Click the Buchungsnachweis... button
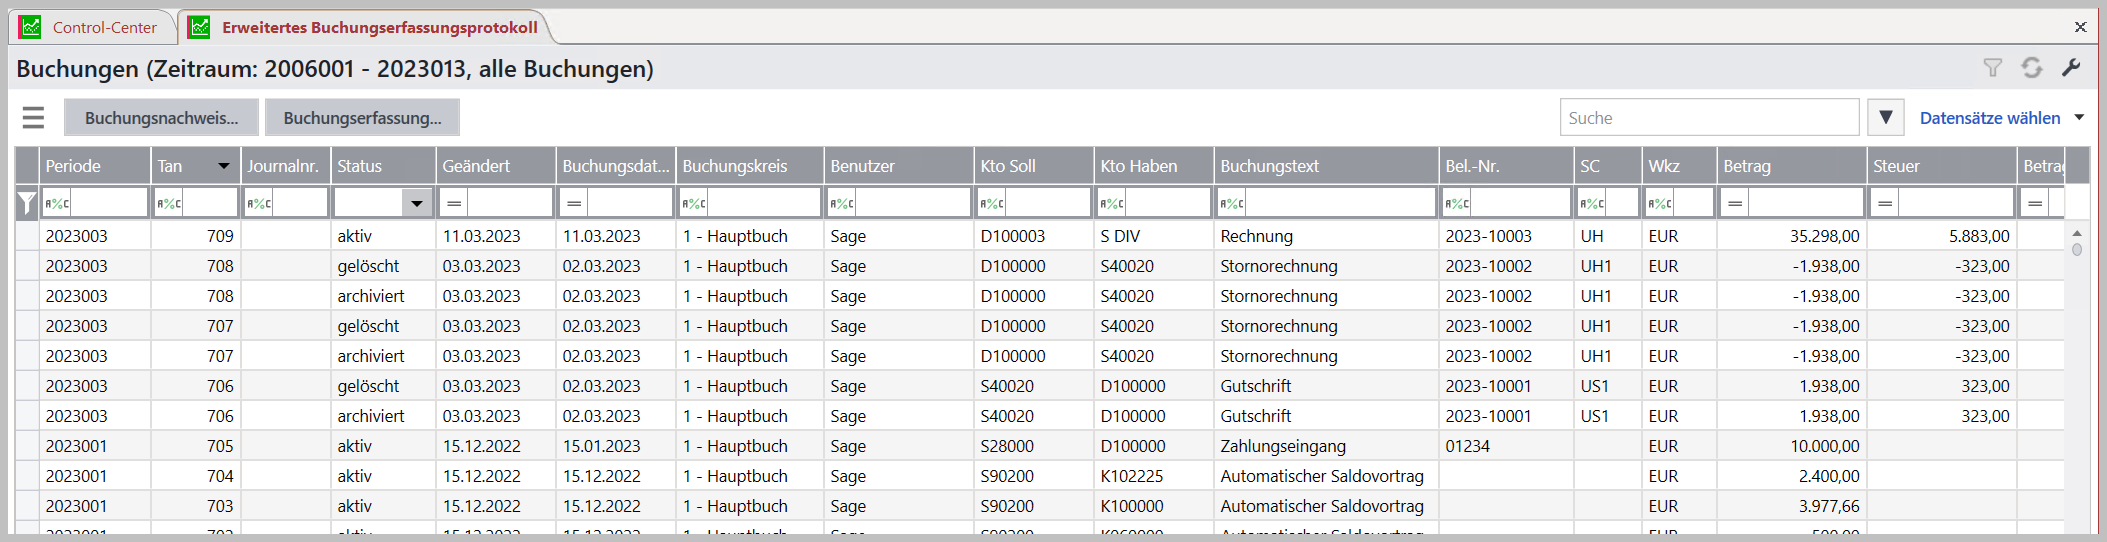This screenshot has width=2107, height=542. [161, 118]
